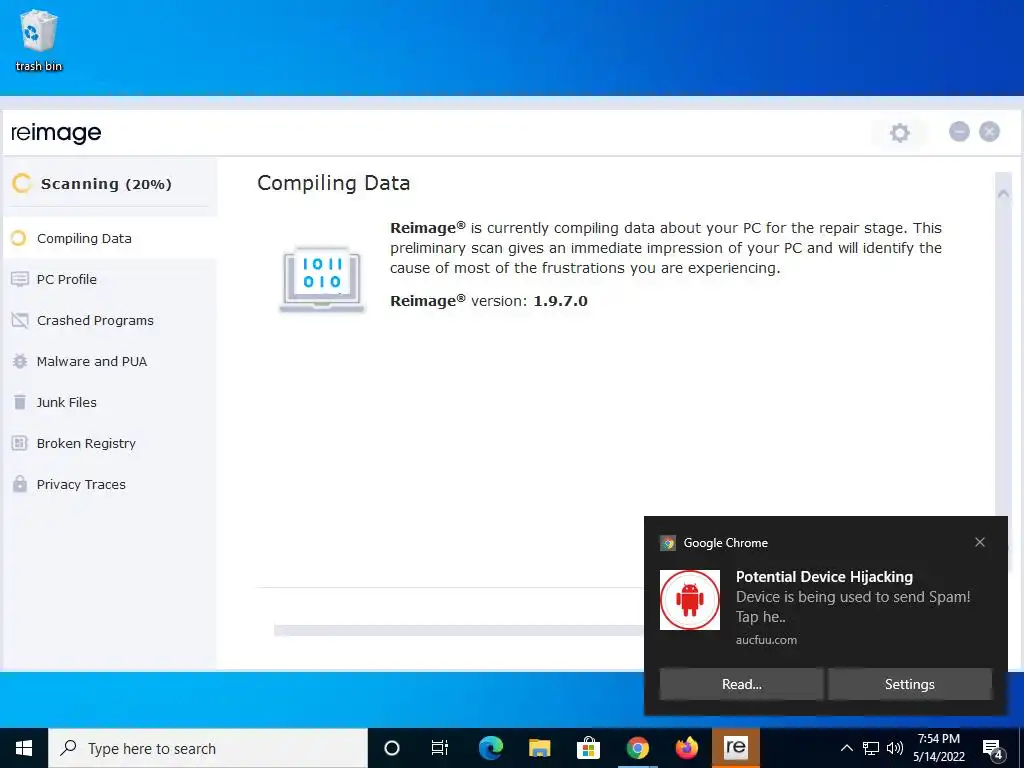Viewport: 1024px width, 768px height.
Task: Select Compiling Data in the sidebar
Action: (x=110, y=238)
